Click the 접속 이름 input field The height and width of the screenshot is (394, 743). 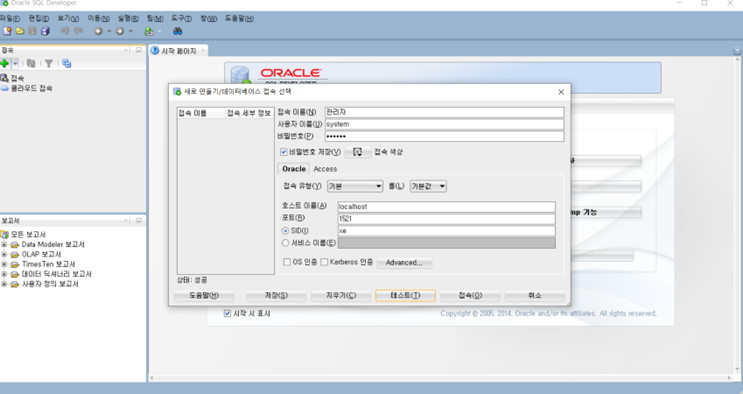[x=444, y=112]
